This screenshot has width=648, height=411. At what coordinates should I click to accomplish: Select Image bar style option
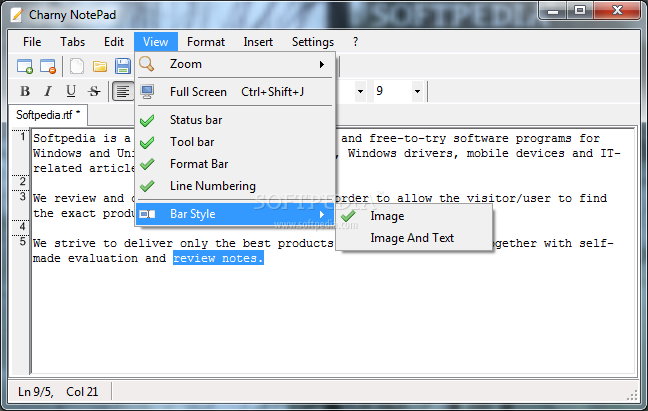[414, 216]
